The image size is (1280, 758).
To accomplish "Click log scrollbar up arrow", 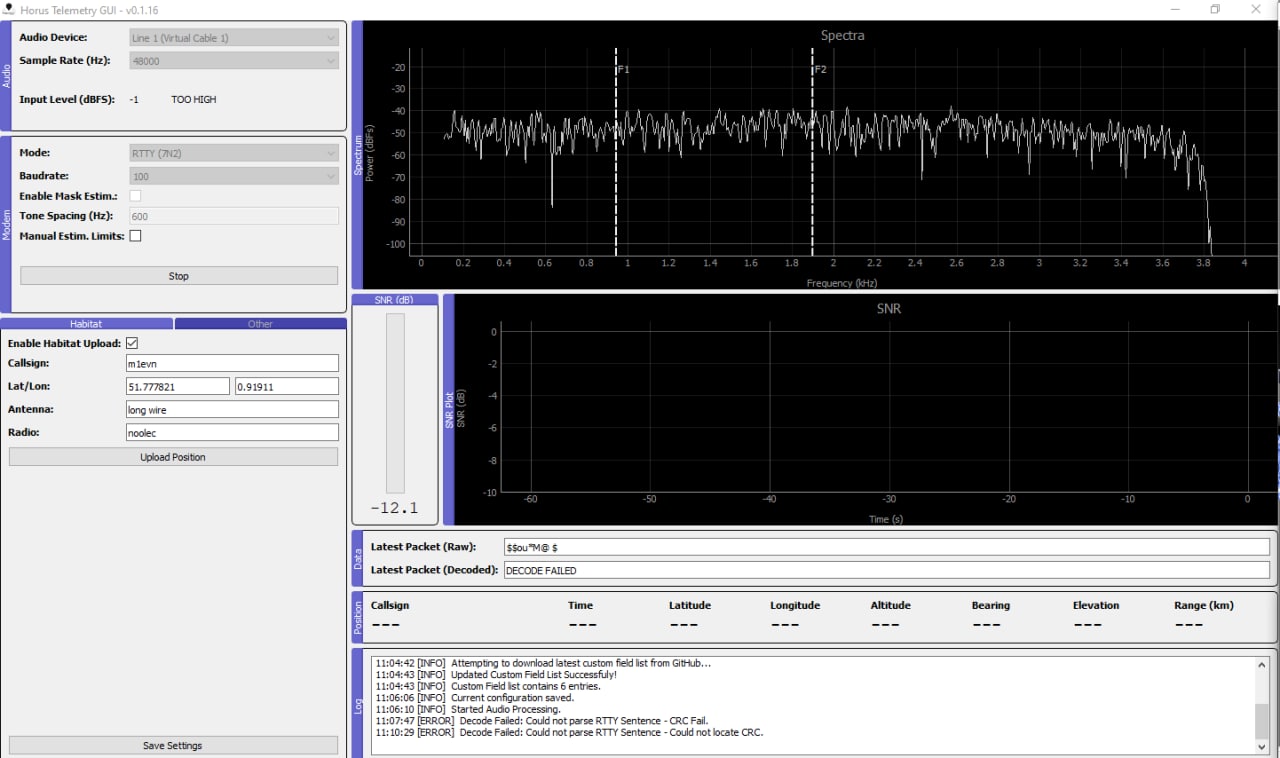I will pos(1263,663).
